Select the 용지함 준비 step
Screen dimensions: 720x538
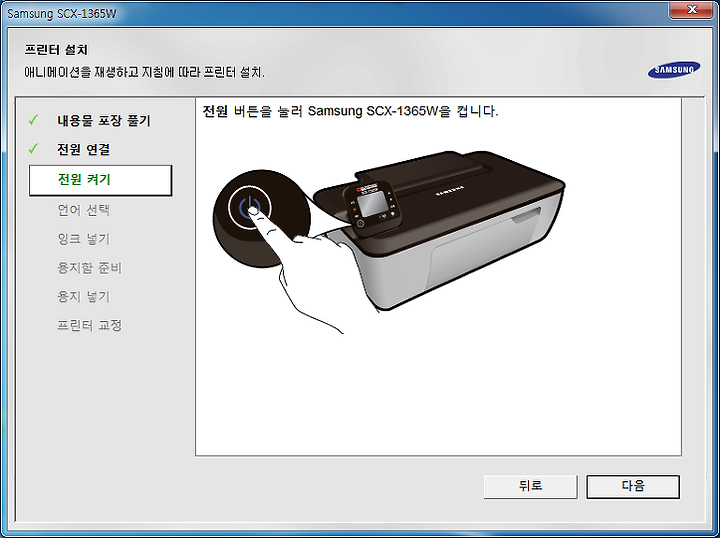[x=90, y=268]
